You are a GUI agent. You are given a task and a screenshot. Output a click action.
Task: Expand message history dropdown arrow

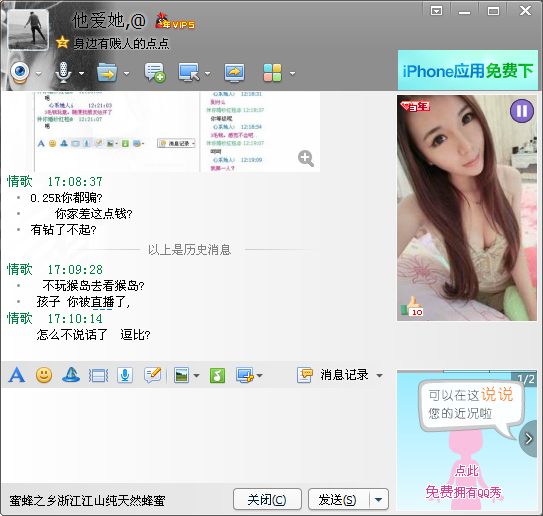coord(380,376)
